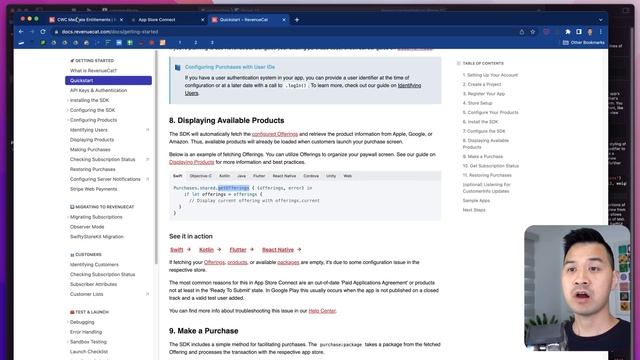
Task: Open What is RevenueCat? sidebar page
Action: [x=93, y=71]
